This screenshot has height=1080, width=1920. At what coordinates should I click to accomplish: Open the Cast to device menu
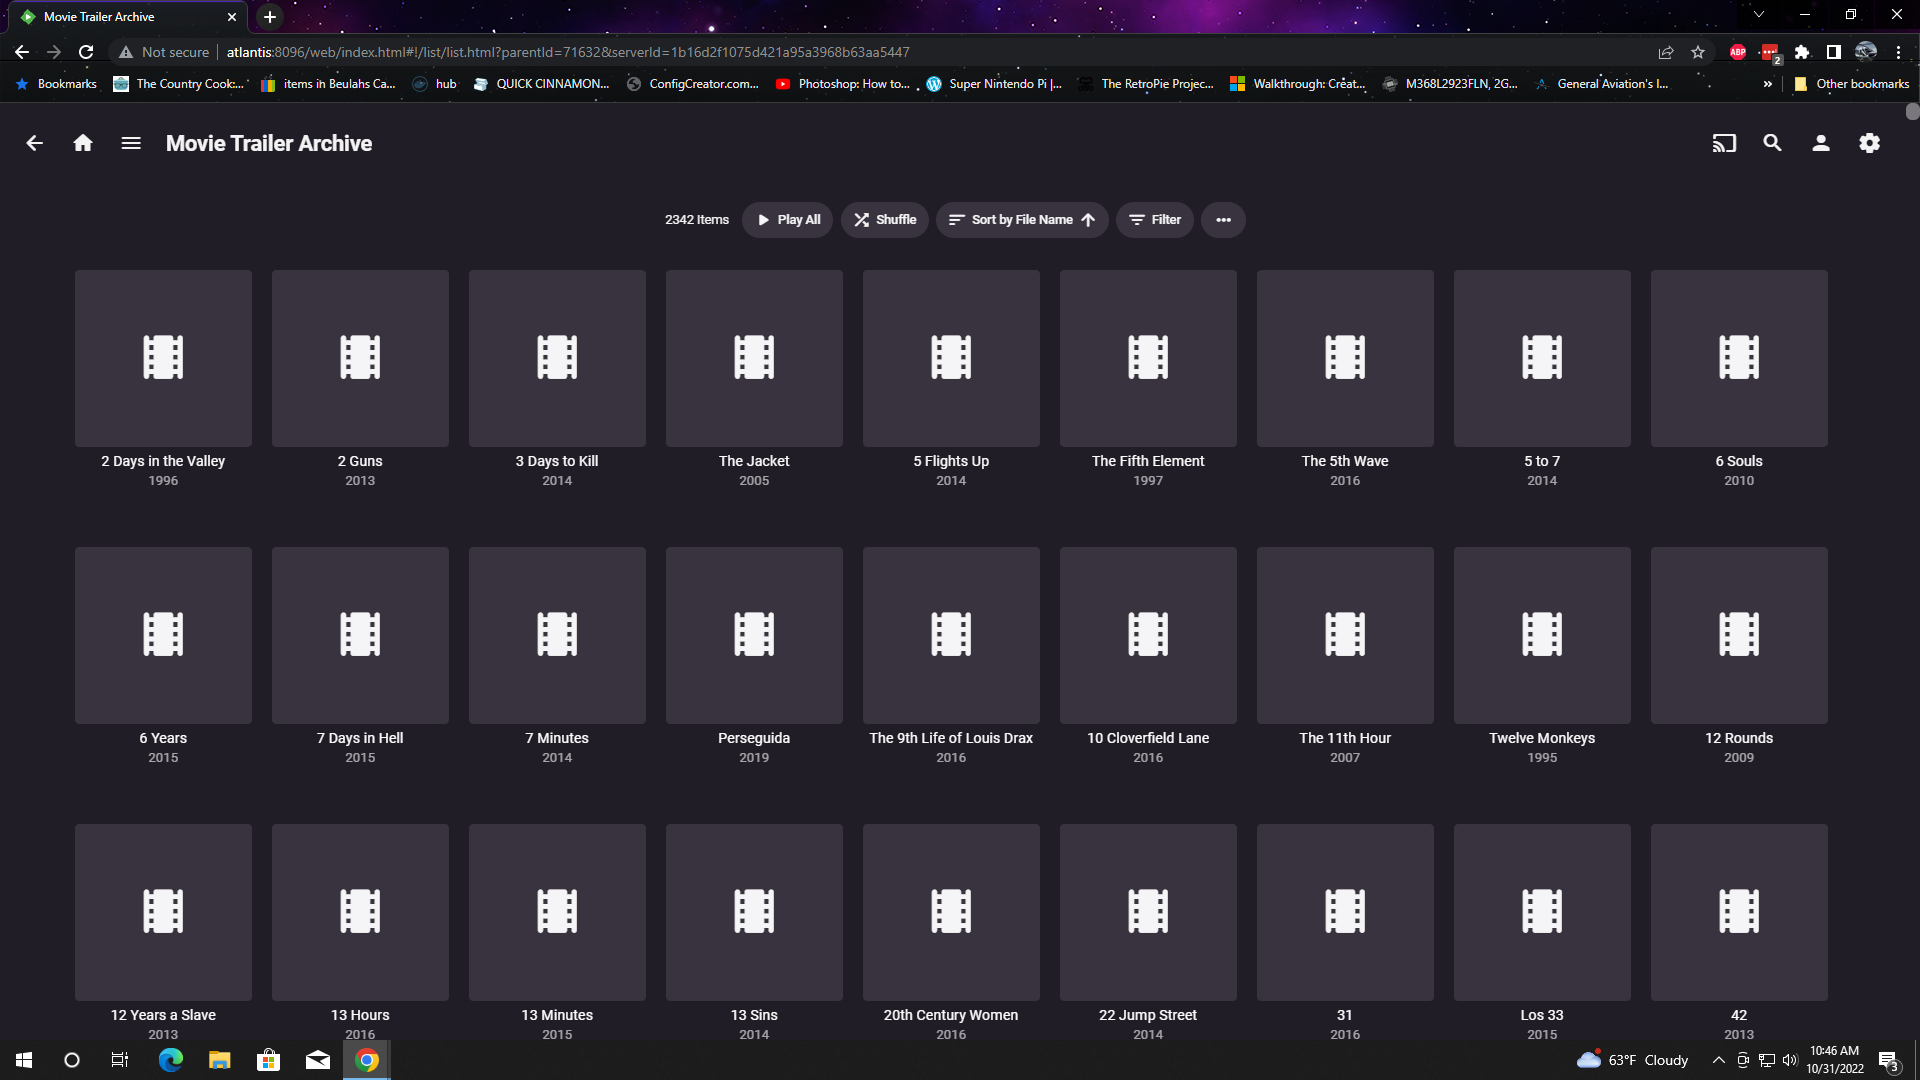click(x=1724, y=143)
